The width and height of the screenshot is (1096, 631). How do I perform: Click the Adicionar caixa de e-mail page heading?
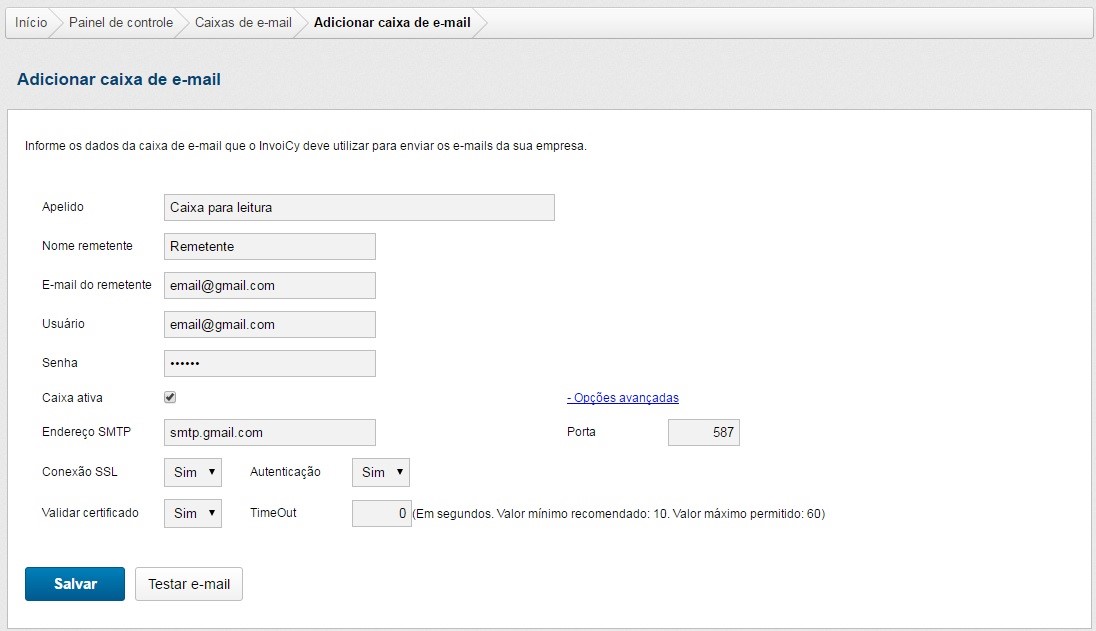point(119,79)
